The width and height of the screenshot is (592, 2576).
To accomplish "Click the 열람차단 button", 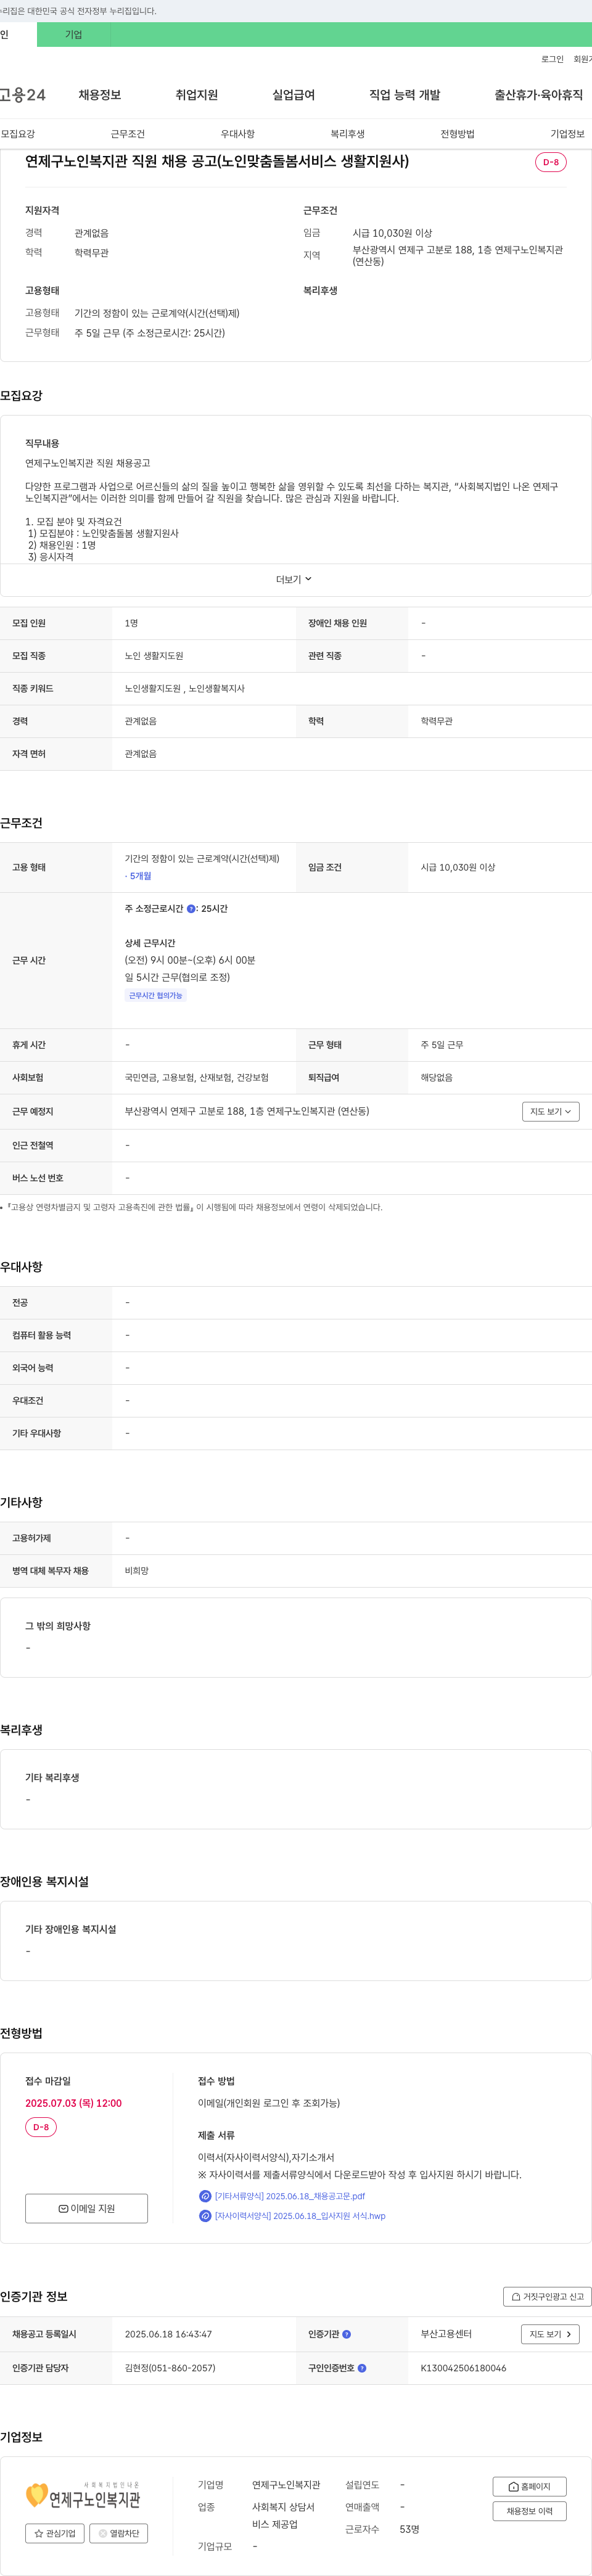I will tap(119, 2533).
